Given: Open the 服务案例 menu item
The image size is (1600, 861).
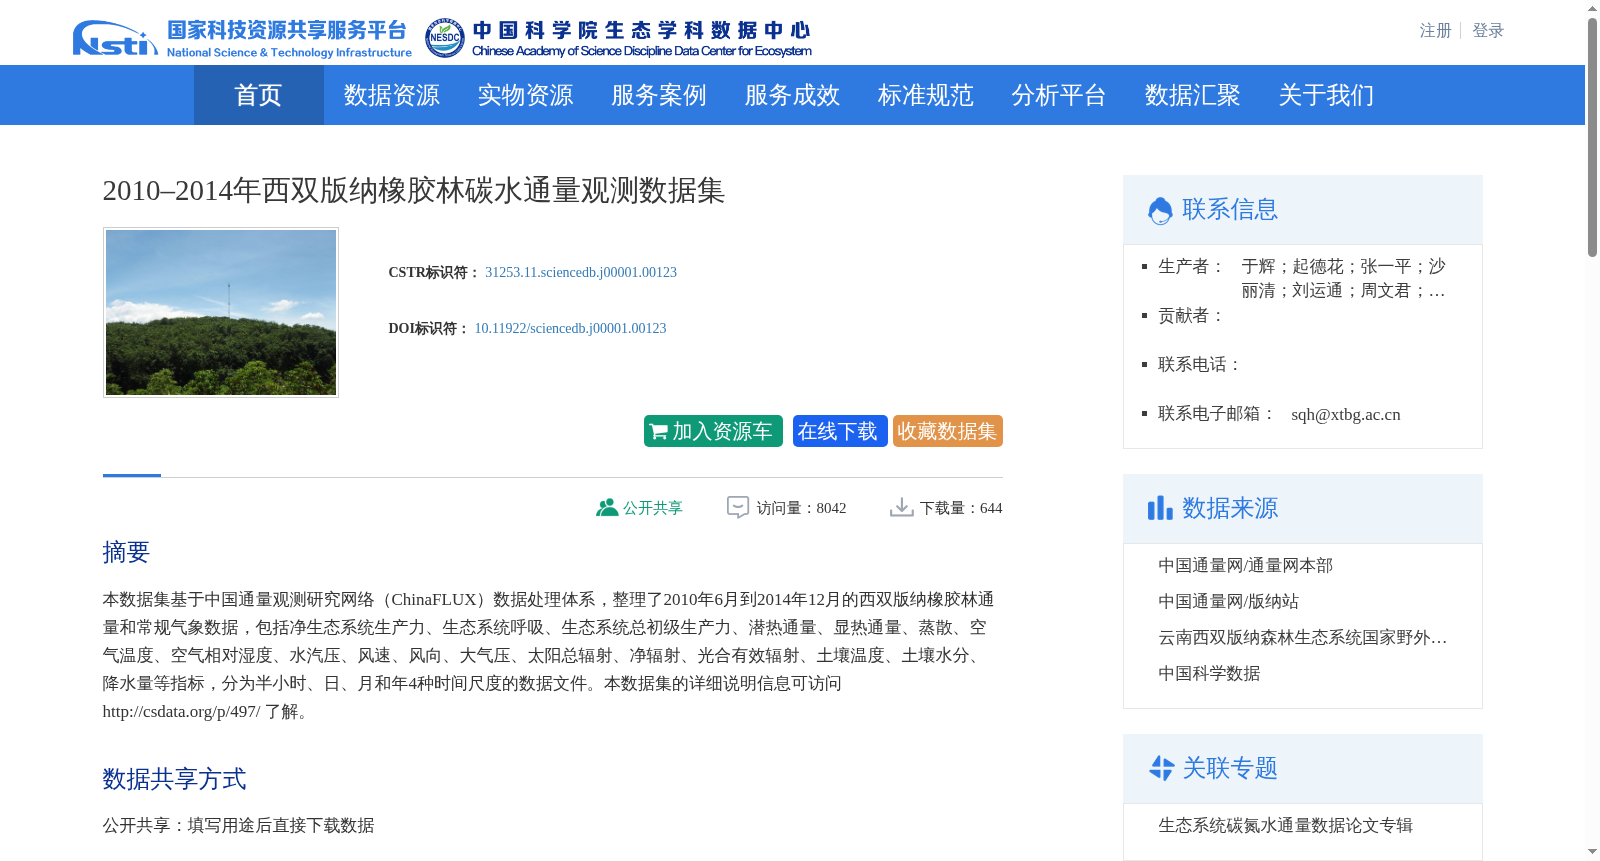Looking at the screenshot, I should coord(658,95).
